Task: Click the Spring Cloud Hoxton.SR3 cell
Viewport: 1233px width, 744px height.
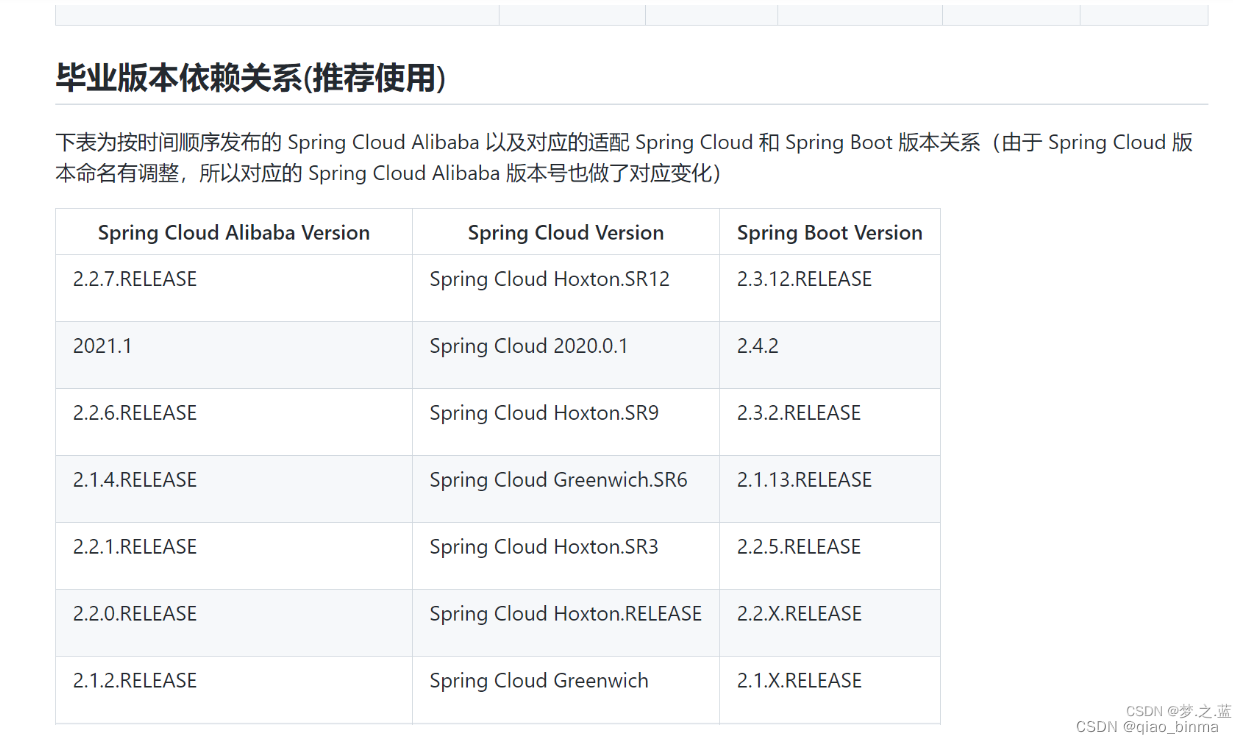Action: click(x=566, y=556)
